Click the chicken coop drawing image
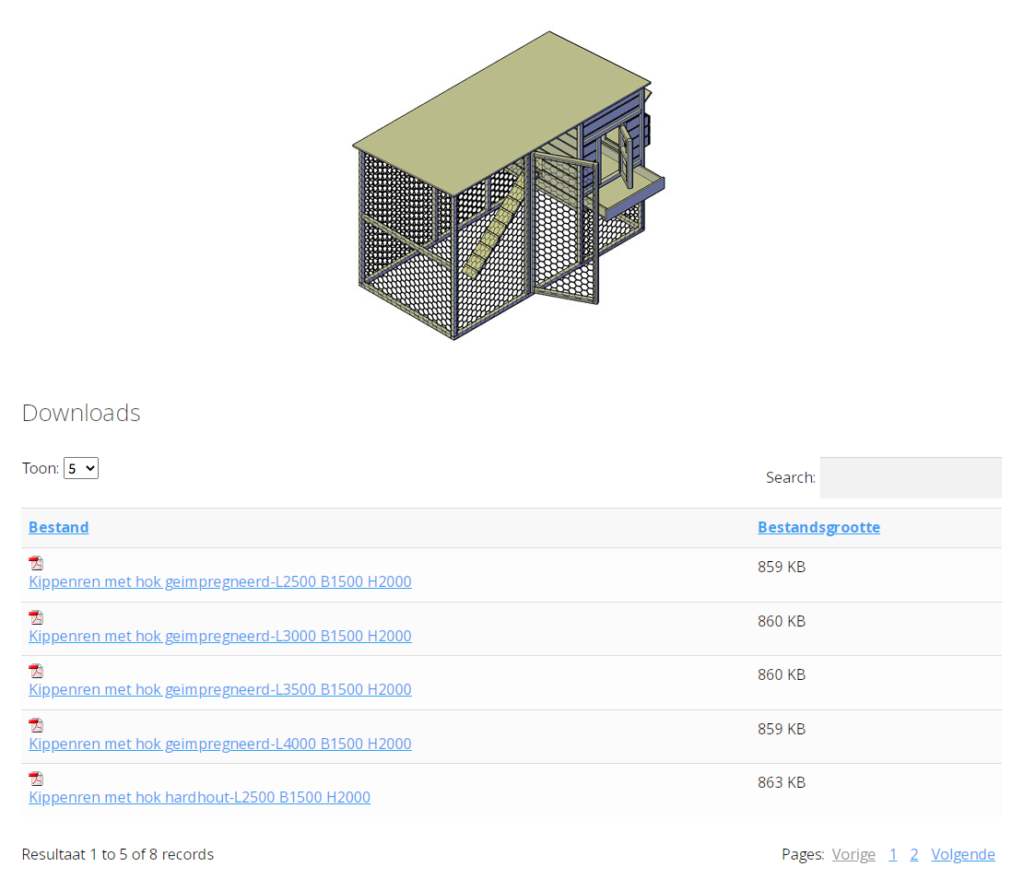The height and width of the screenshot is (879, 1024). pos(509,185)
